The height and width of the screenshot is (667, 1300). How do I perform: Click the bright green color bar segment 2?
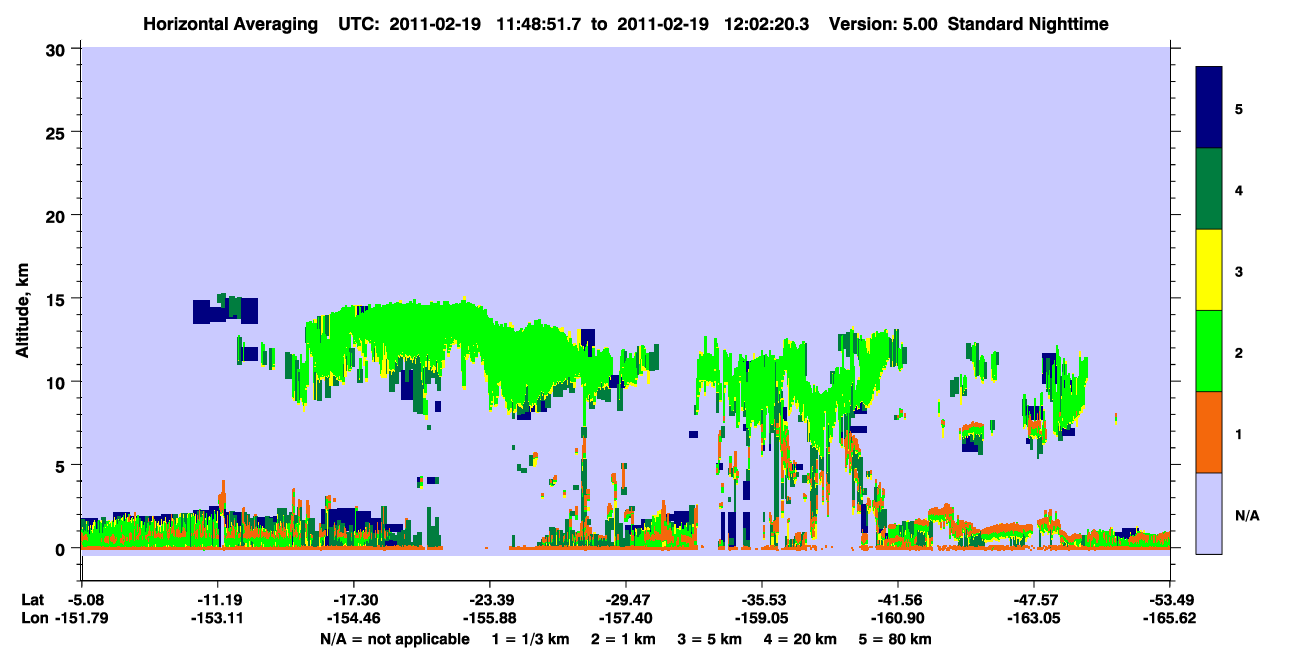(x=1209, y=351)
